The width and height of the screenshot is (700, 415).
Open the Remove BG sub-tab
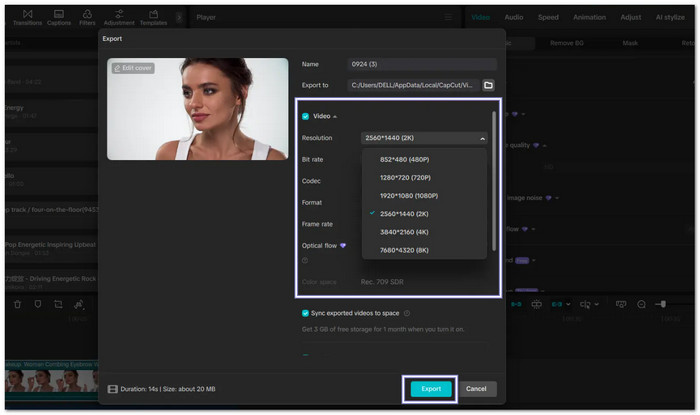(567, 43)
